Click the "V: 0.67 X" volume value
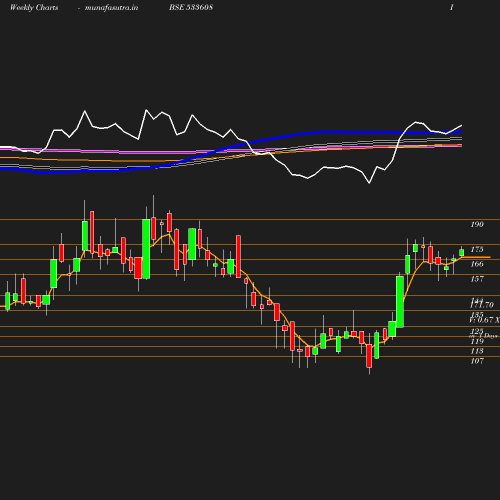This screenshot has width=500, height=500. tap(484, 320)
